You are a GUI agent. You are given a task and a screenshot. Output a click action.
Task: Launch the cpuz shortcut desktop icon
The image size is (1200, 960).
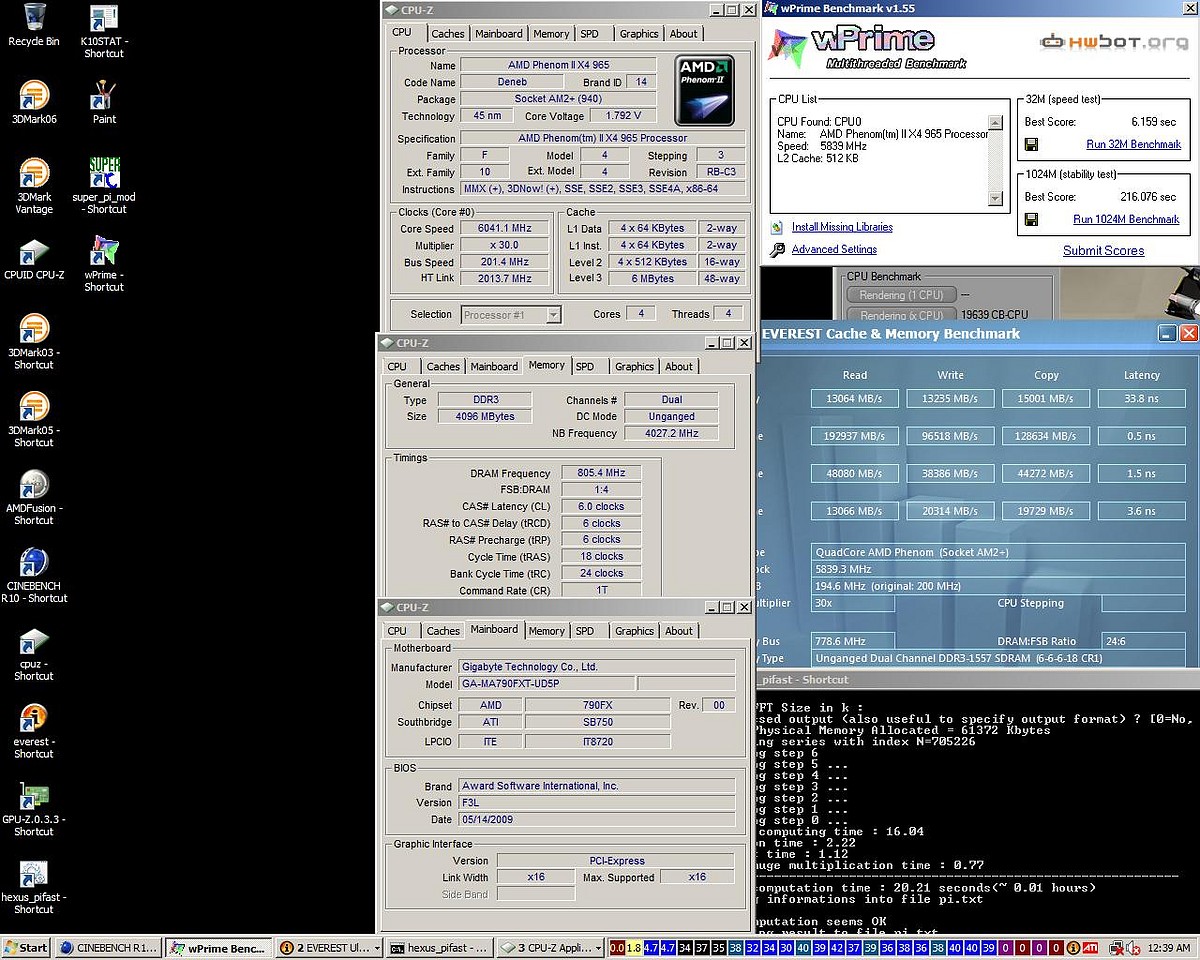point(34,640)
